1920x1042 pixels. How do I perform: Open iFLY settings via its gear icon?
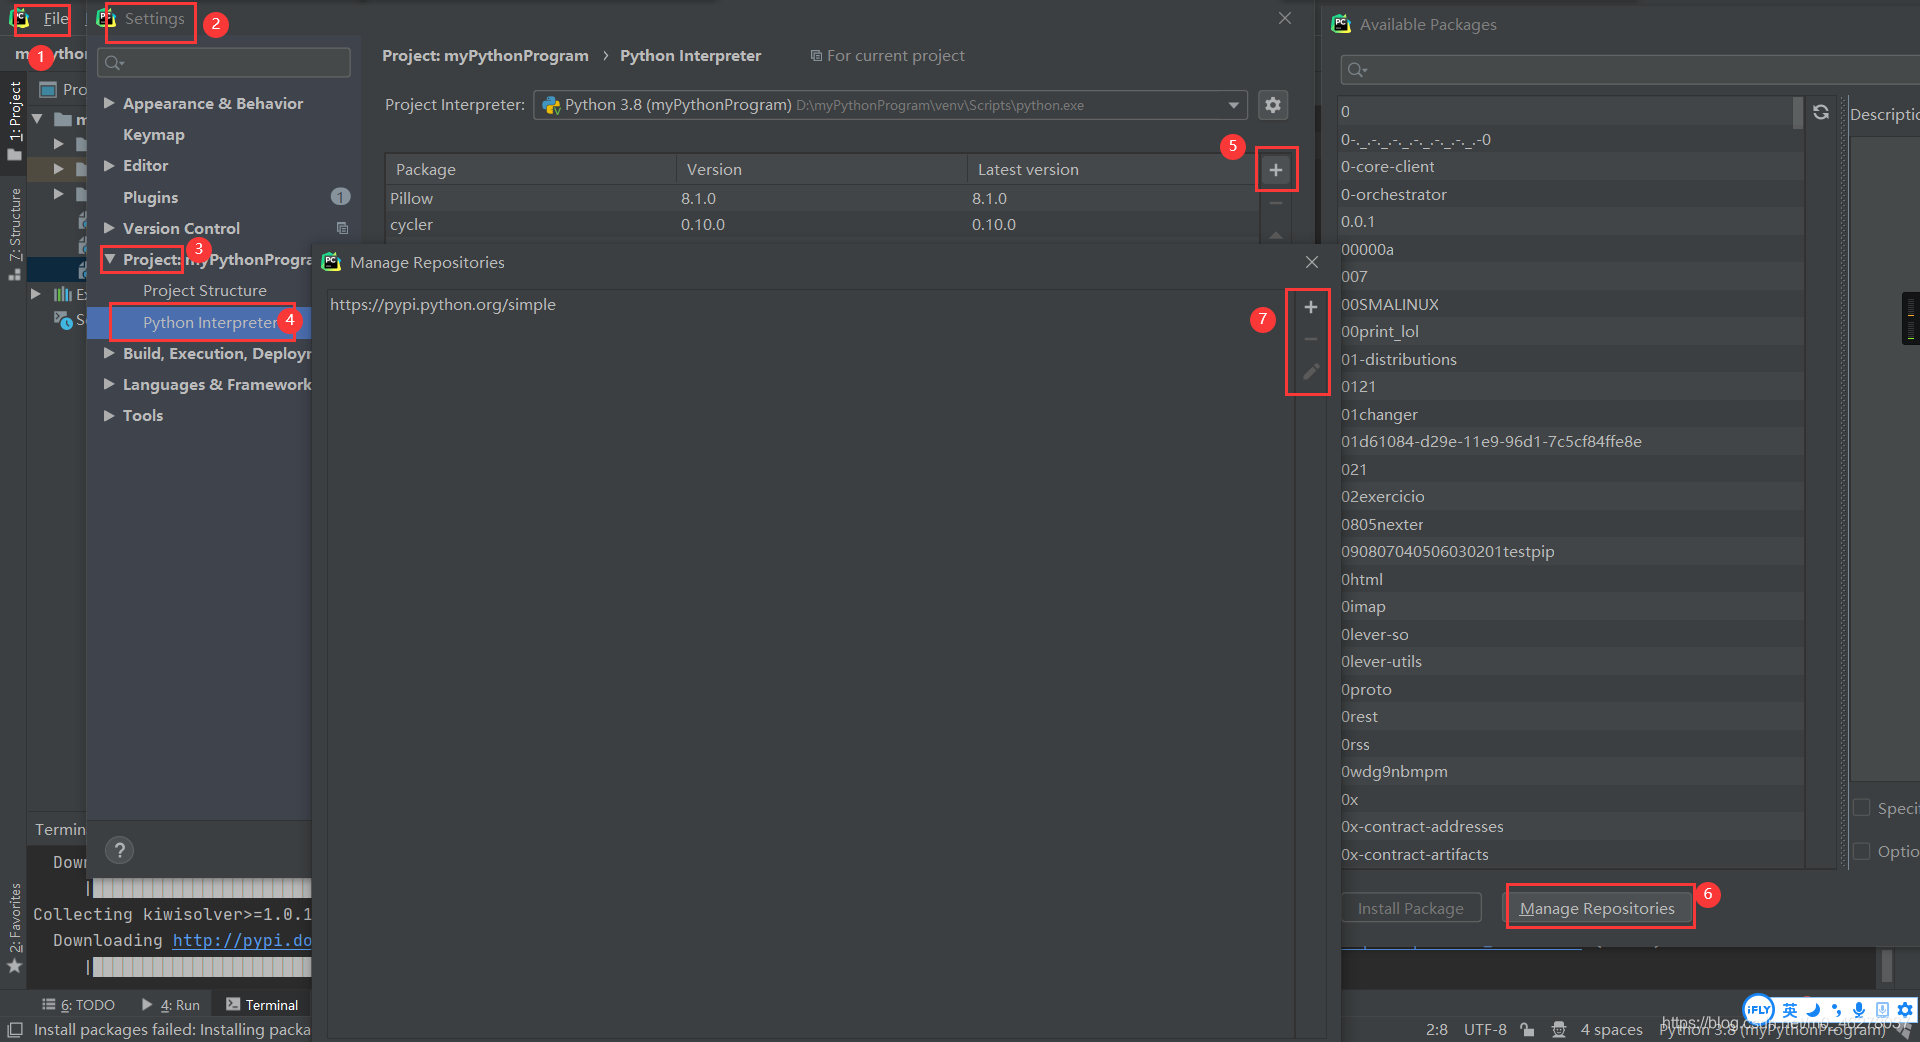[x=1905, y=1010]
